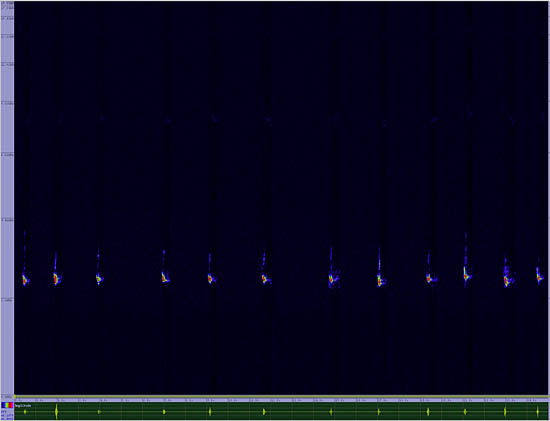Click the rainbow color scale swatch

click(7, 405)
